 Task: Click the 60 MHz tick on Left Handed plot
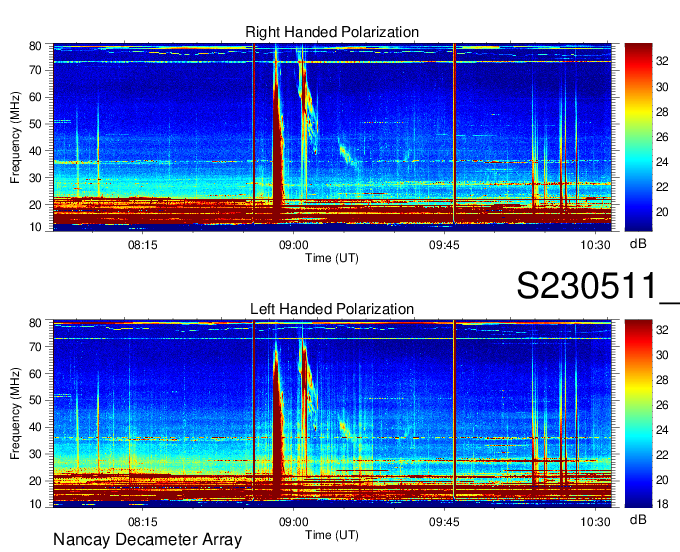pyautogui.click(x=35, y=374)
